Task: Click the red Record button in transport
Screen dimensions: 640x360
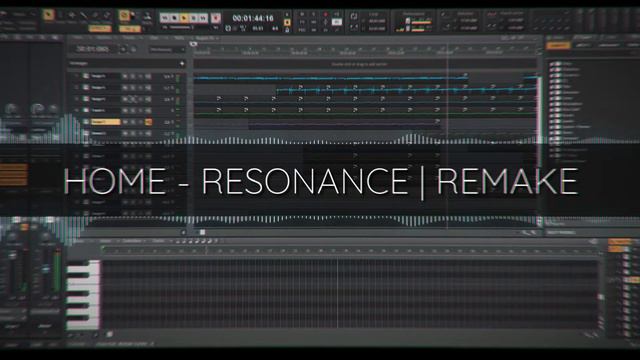Action: [x=216, y=18]
